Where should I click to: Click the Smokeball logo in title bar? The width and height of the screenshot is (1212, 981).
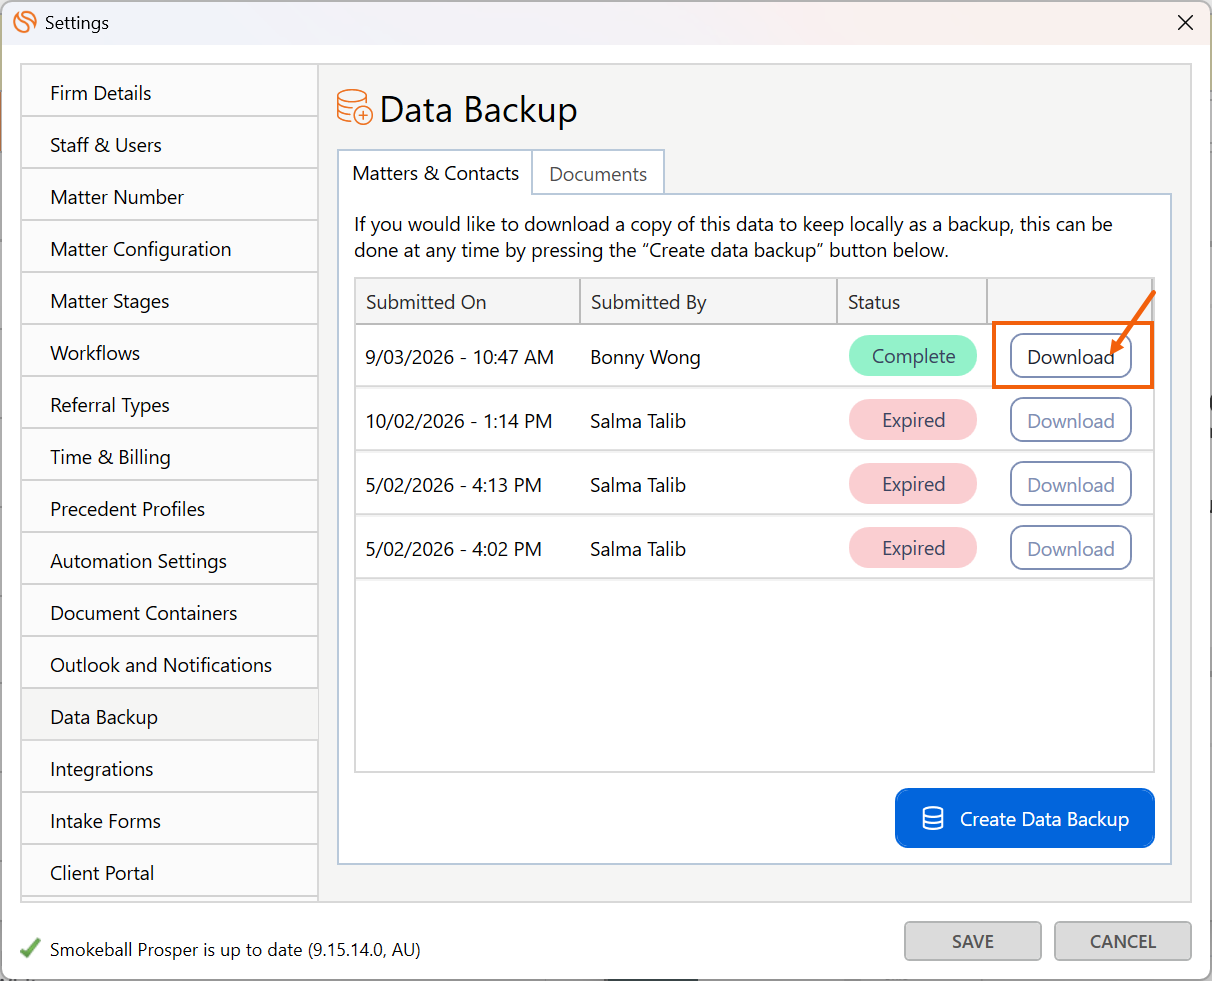click(x=24, y=22)
